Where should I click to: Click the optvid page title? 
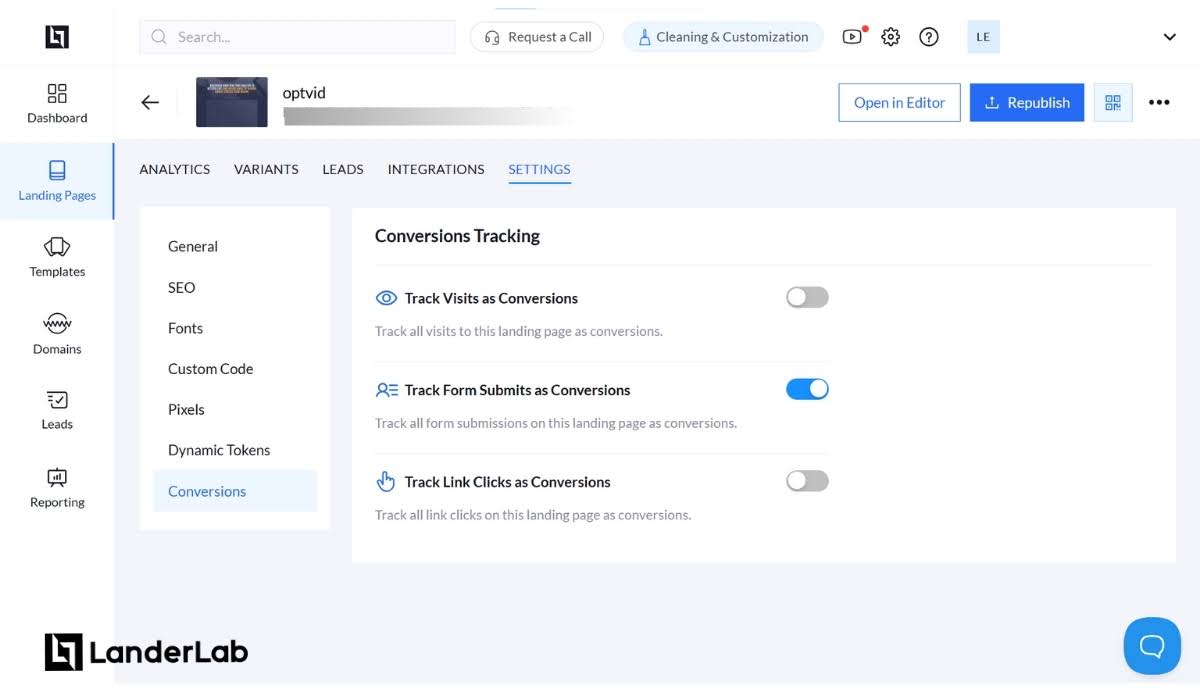(x=304, y=93)
